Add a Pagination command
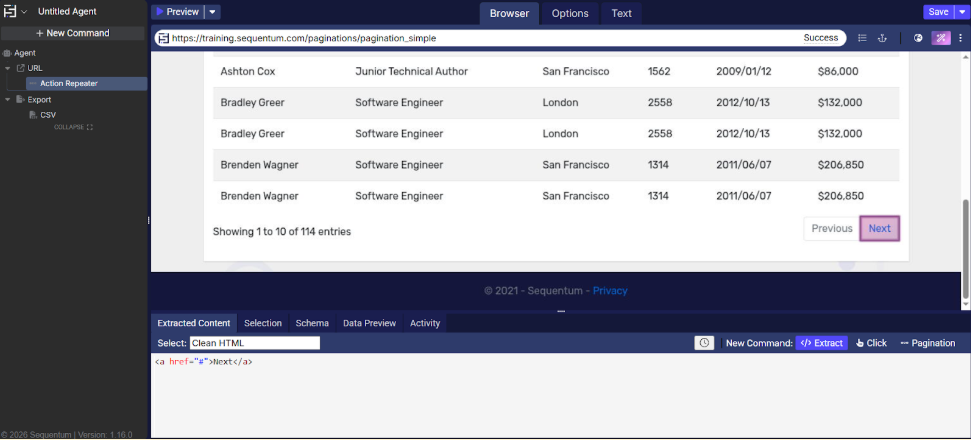The image size is (971, 440). pos(927,343)
